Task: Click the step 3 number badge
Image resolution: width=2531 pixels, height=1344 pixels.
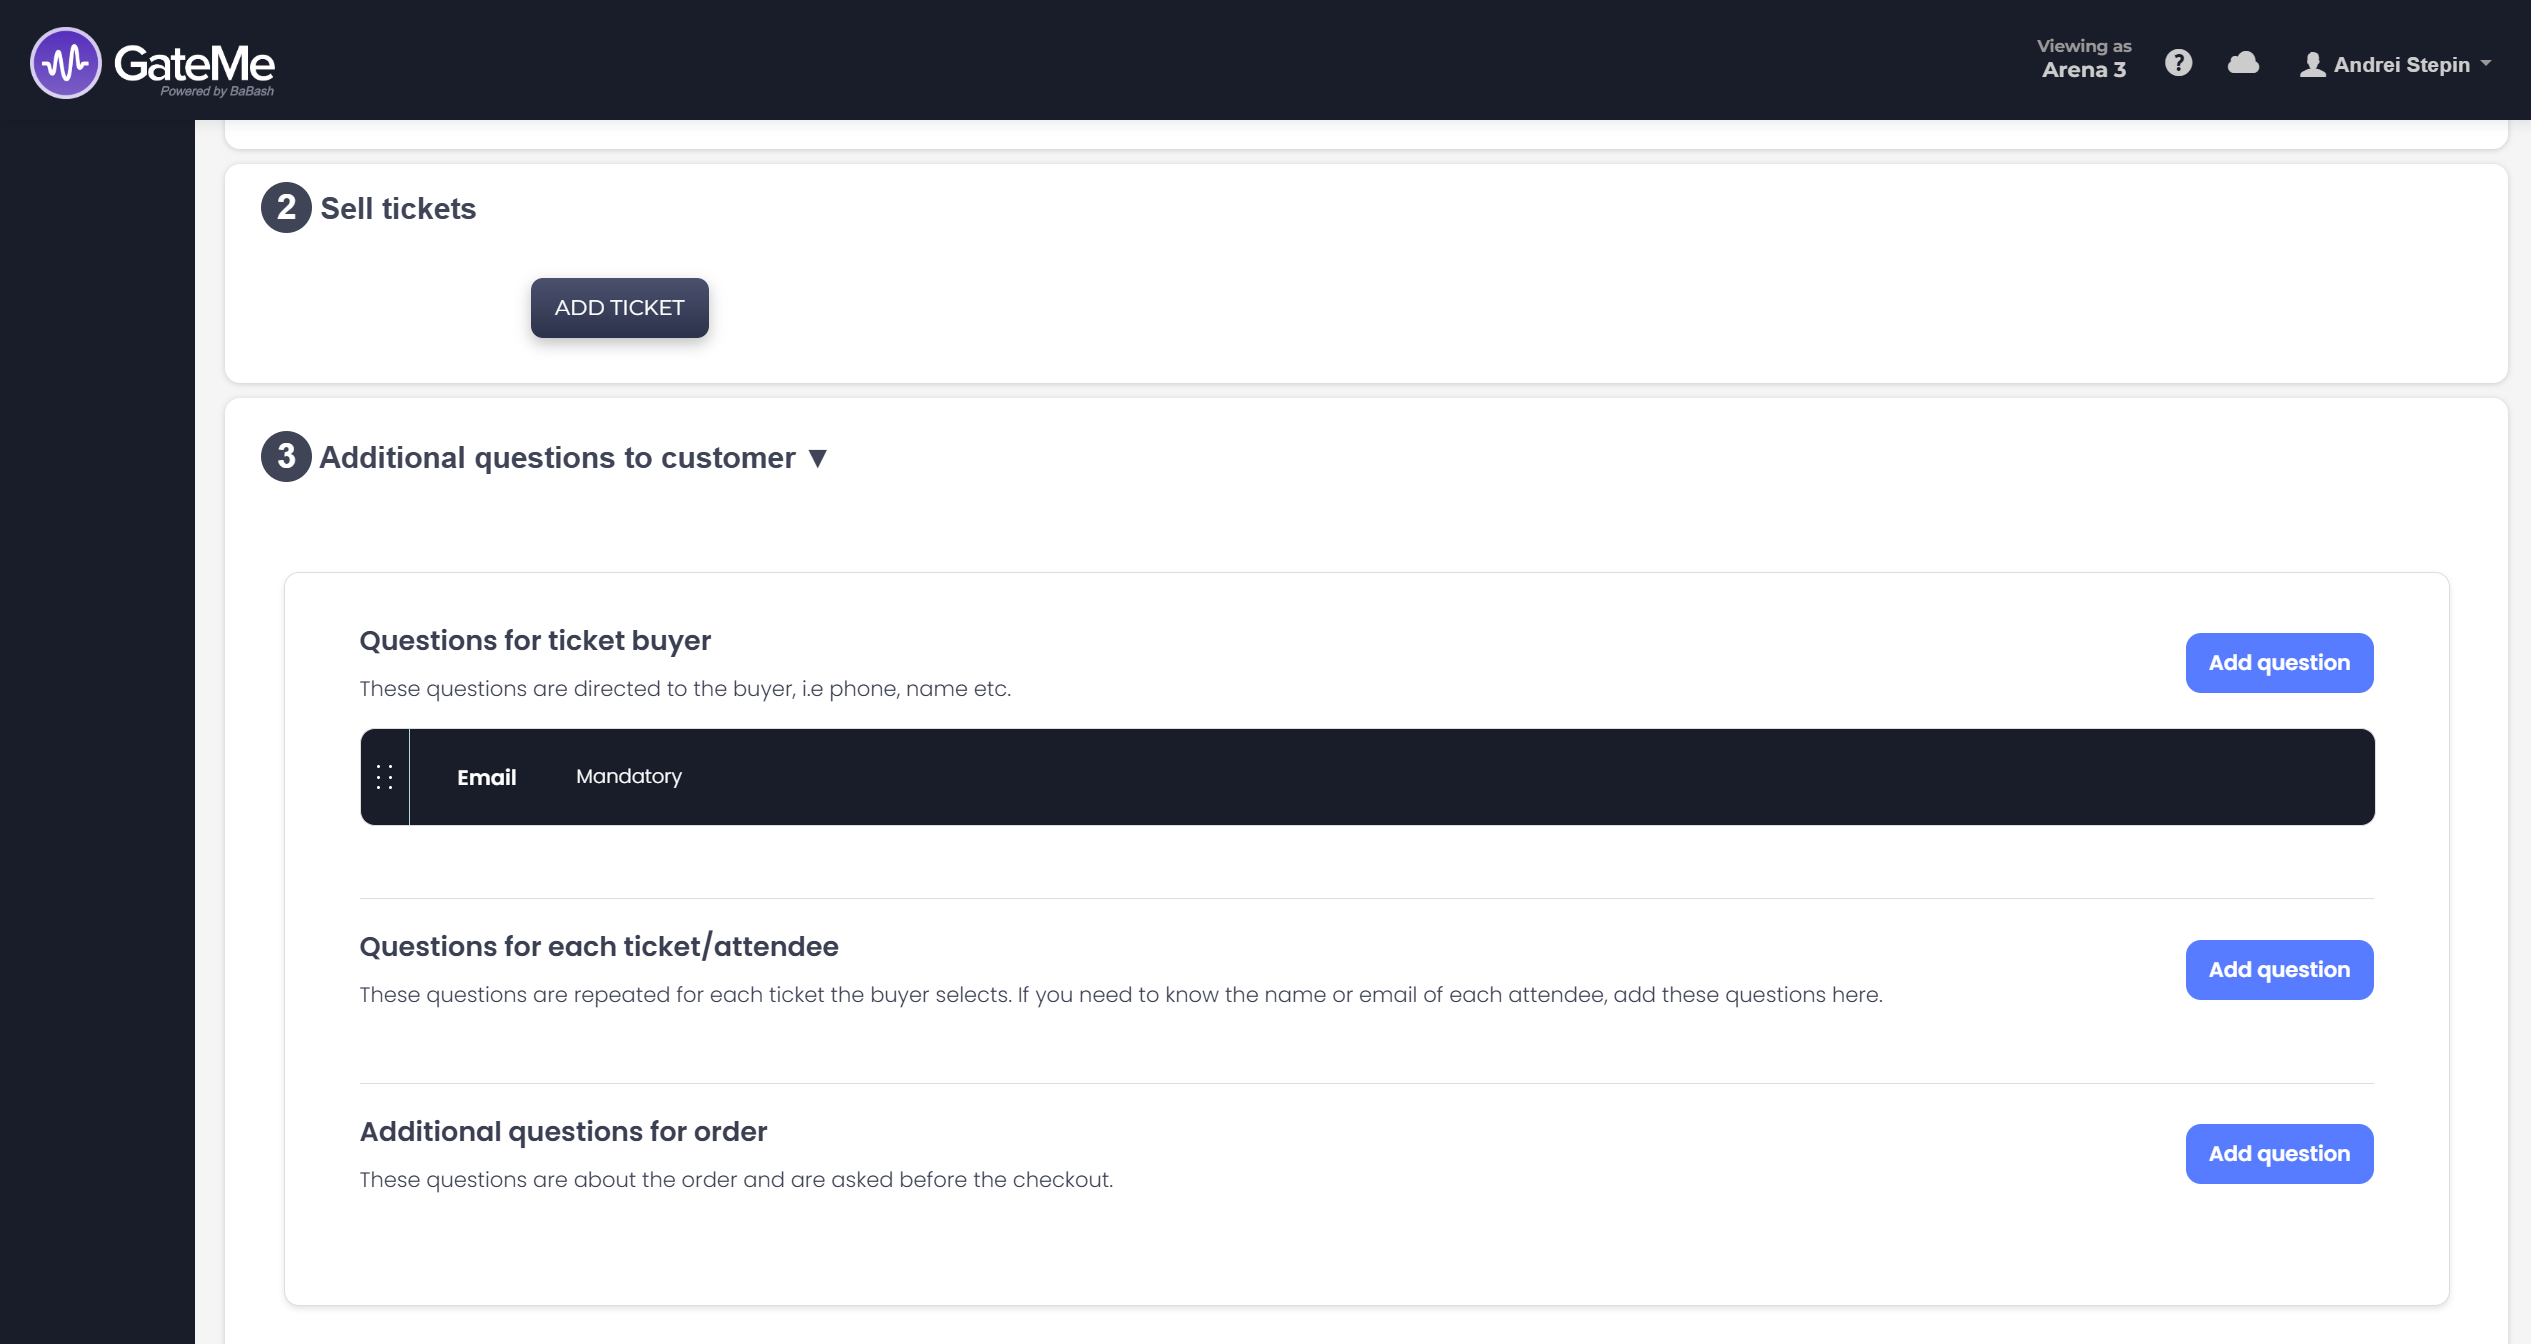Action: click(x=286, y=457)
